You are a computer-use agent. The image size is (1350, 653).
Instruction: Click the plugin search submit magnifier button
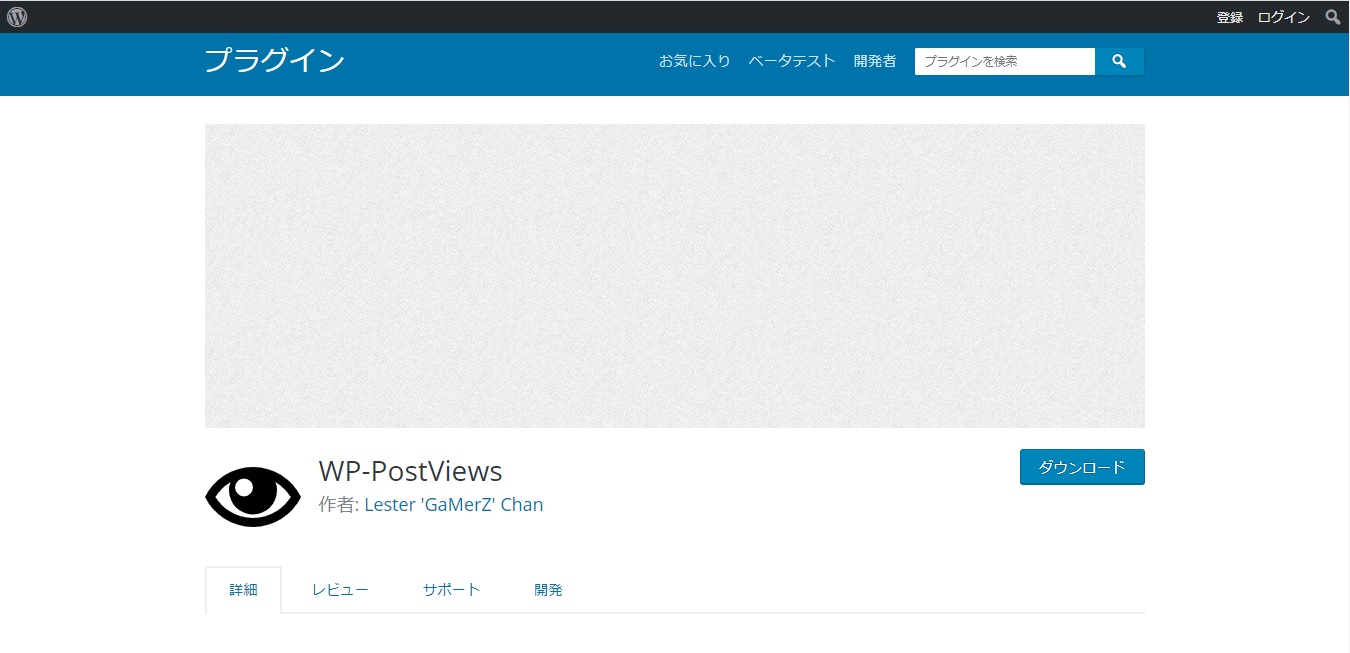pyautogui.click(x=1119, y=61)
